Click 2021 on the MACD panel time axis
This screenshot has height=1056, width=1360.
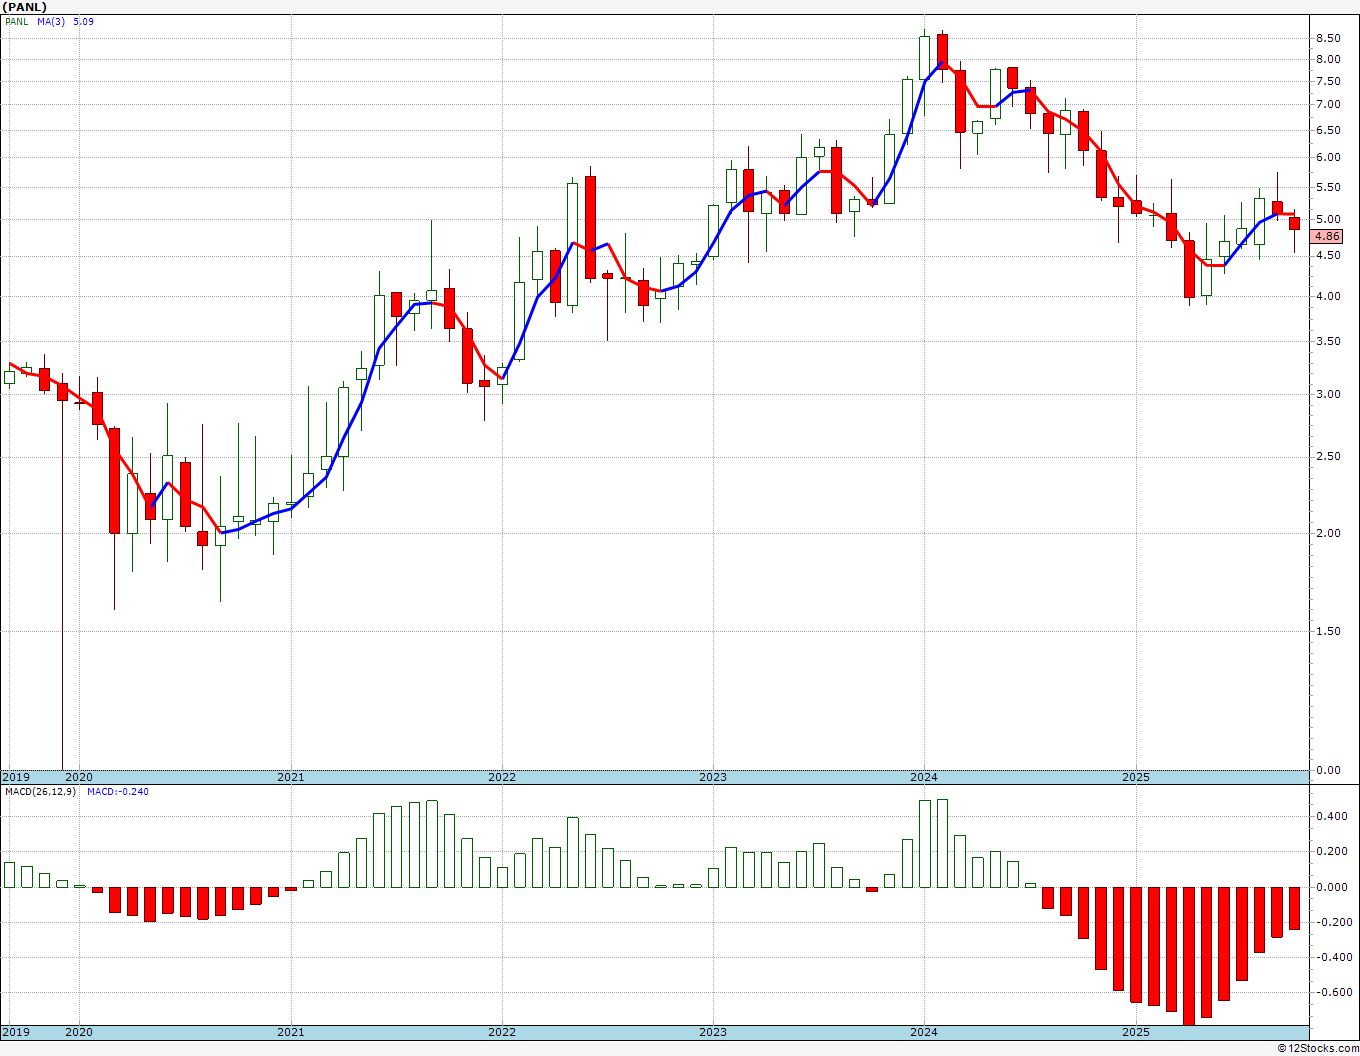pos(290,1032)
